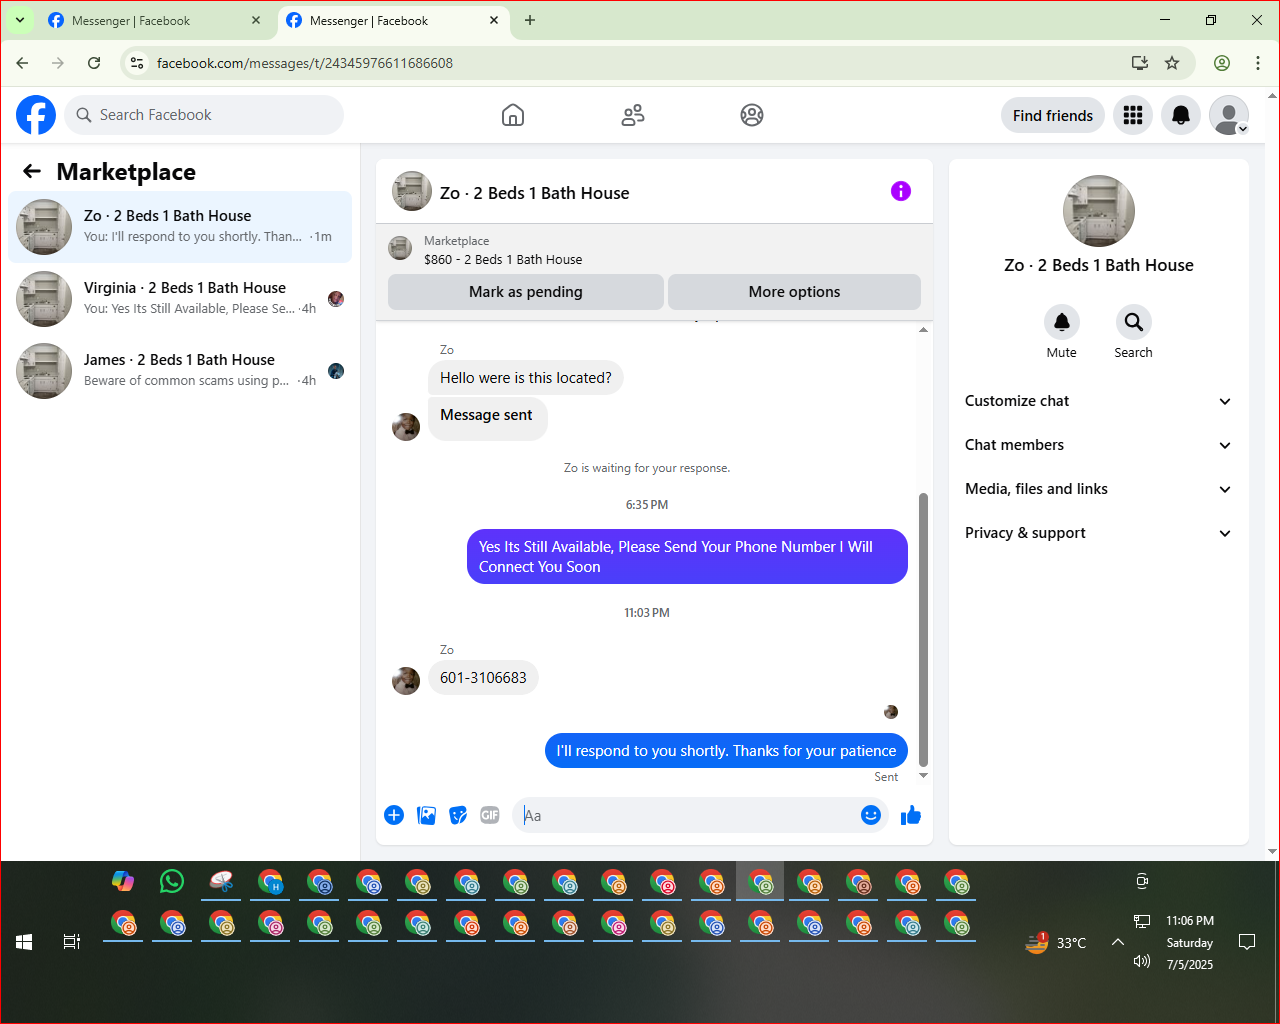Click the back arrow next to Marketplace

point(32,171)
